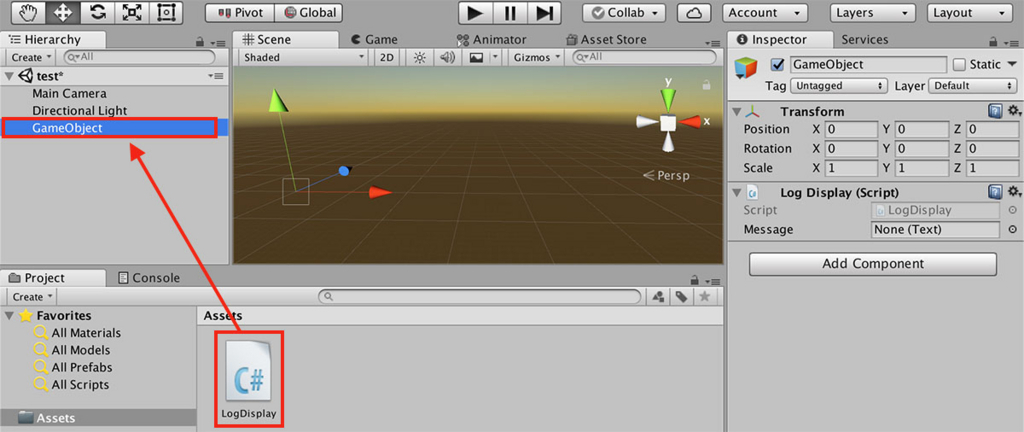Start Play mode
Viewport: 1024px width, 432px height.
(475, 12)
